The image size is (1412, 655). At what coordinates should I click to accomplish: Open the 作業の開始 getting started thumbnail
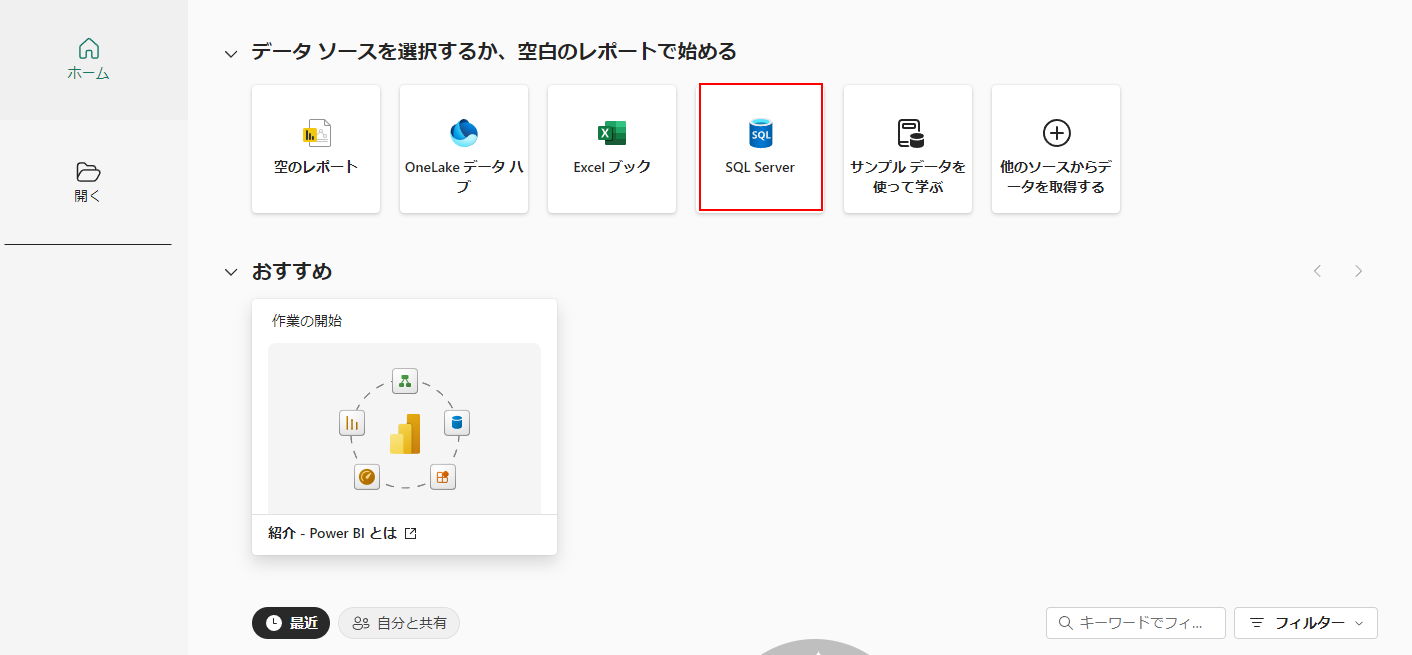[404, 427]
